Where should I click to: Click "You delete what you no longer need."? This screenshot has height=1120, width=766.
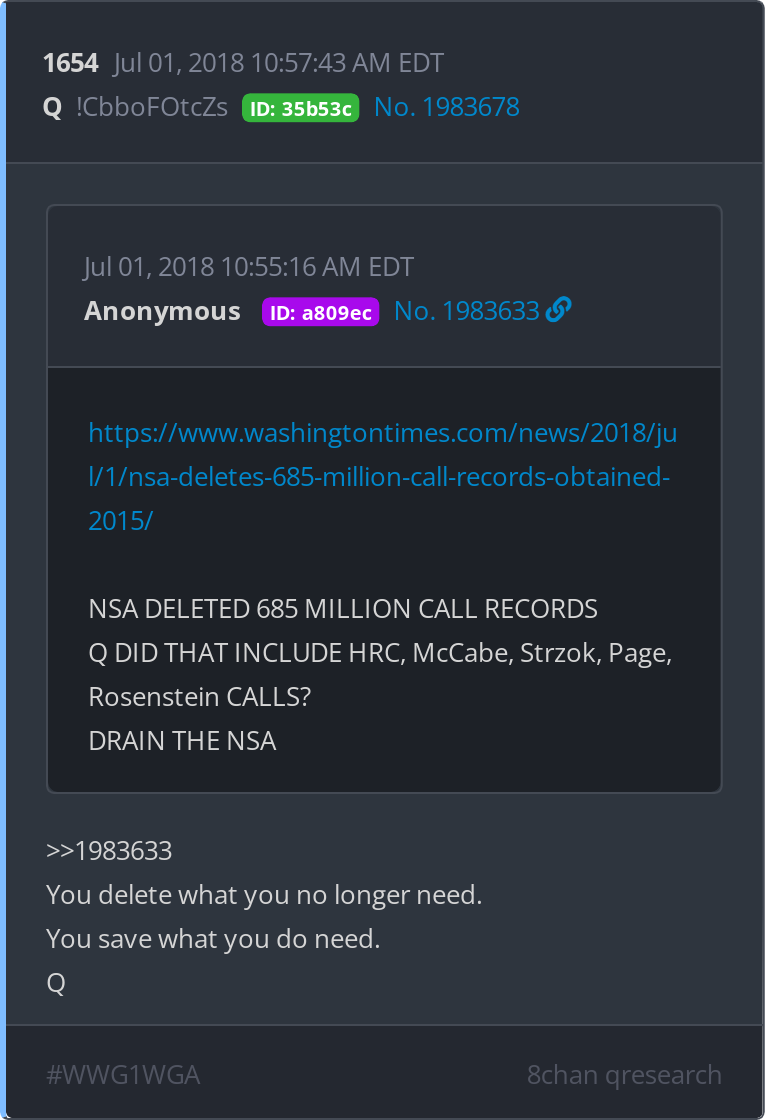(x=264, y=895)
